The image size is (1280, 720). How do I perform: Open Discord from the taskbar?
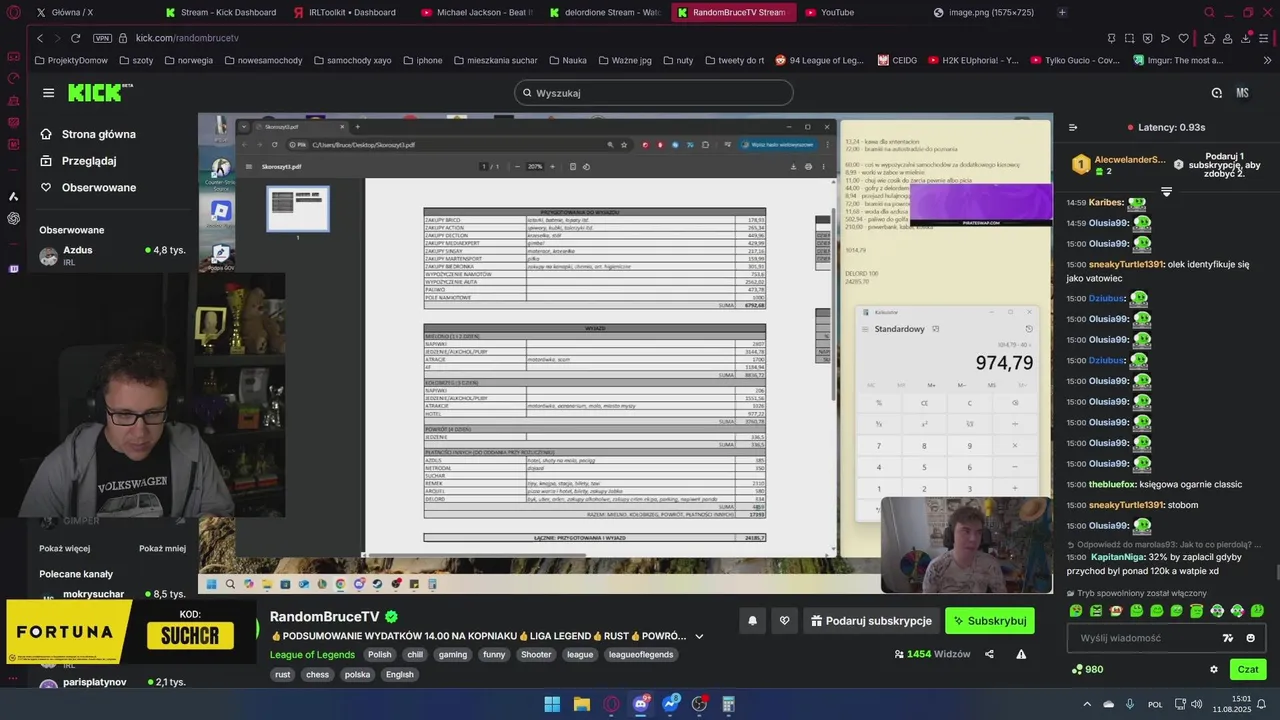tap(640, 704)
